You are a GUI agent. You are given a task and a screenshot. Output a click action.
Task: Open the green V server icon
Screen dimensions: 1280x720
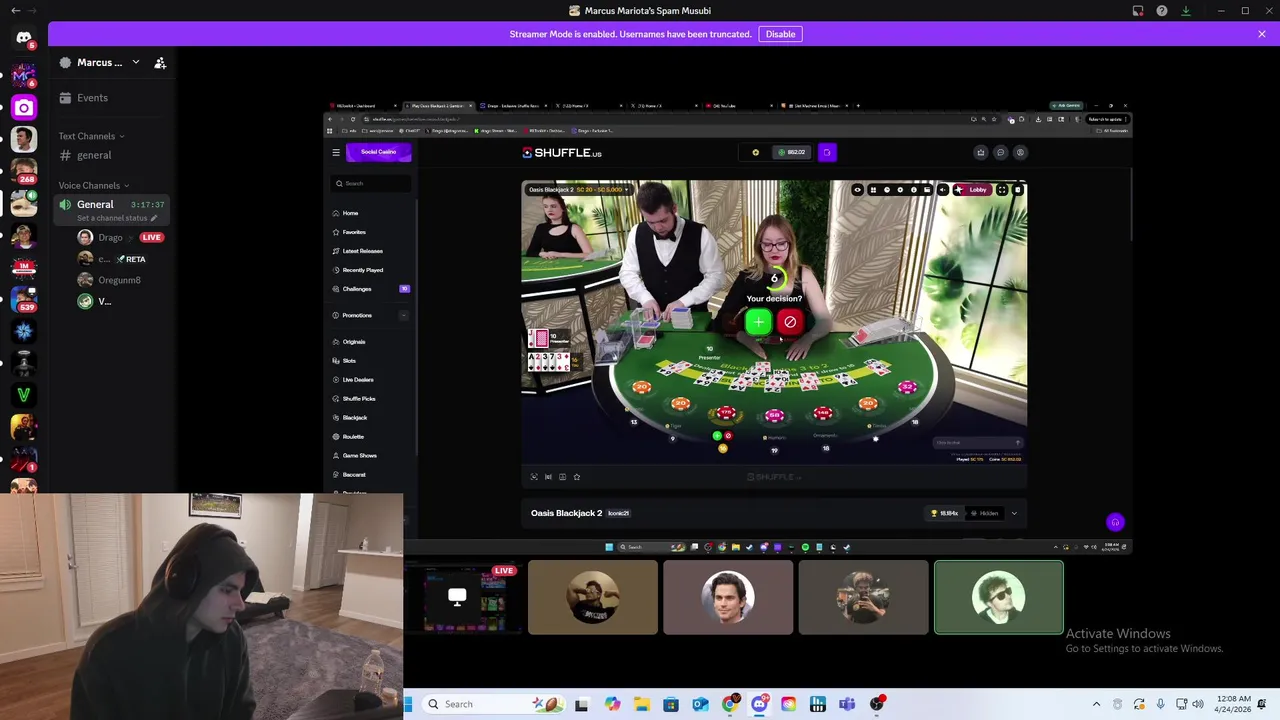coord(23,395)
